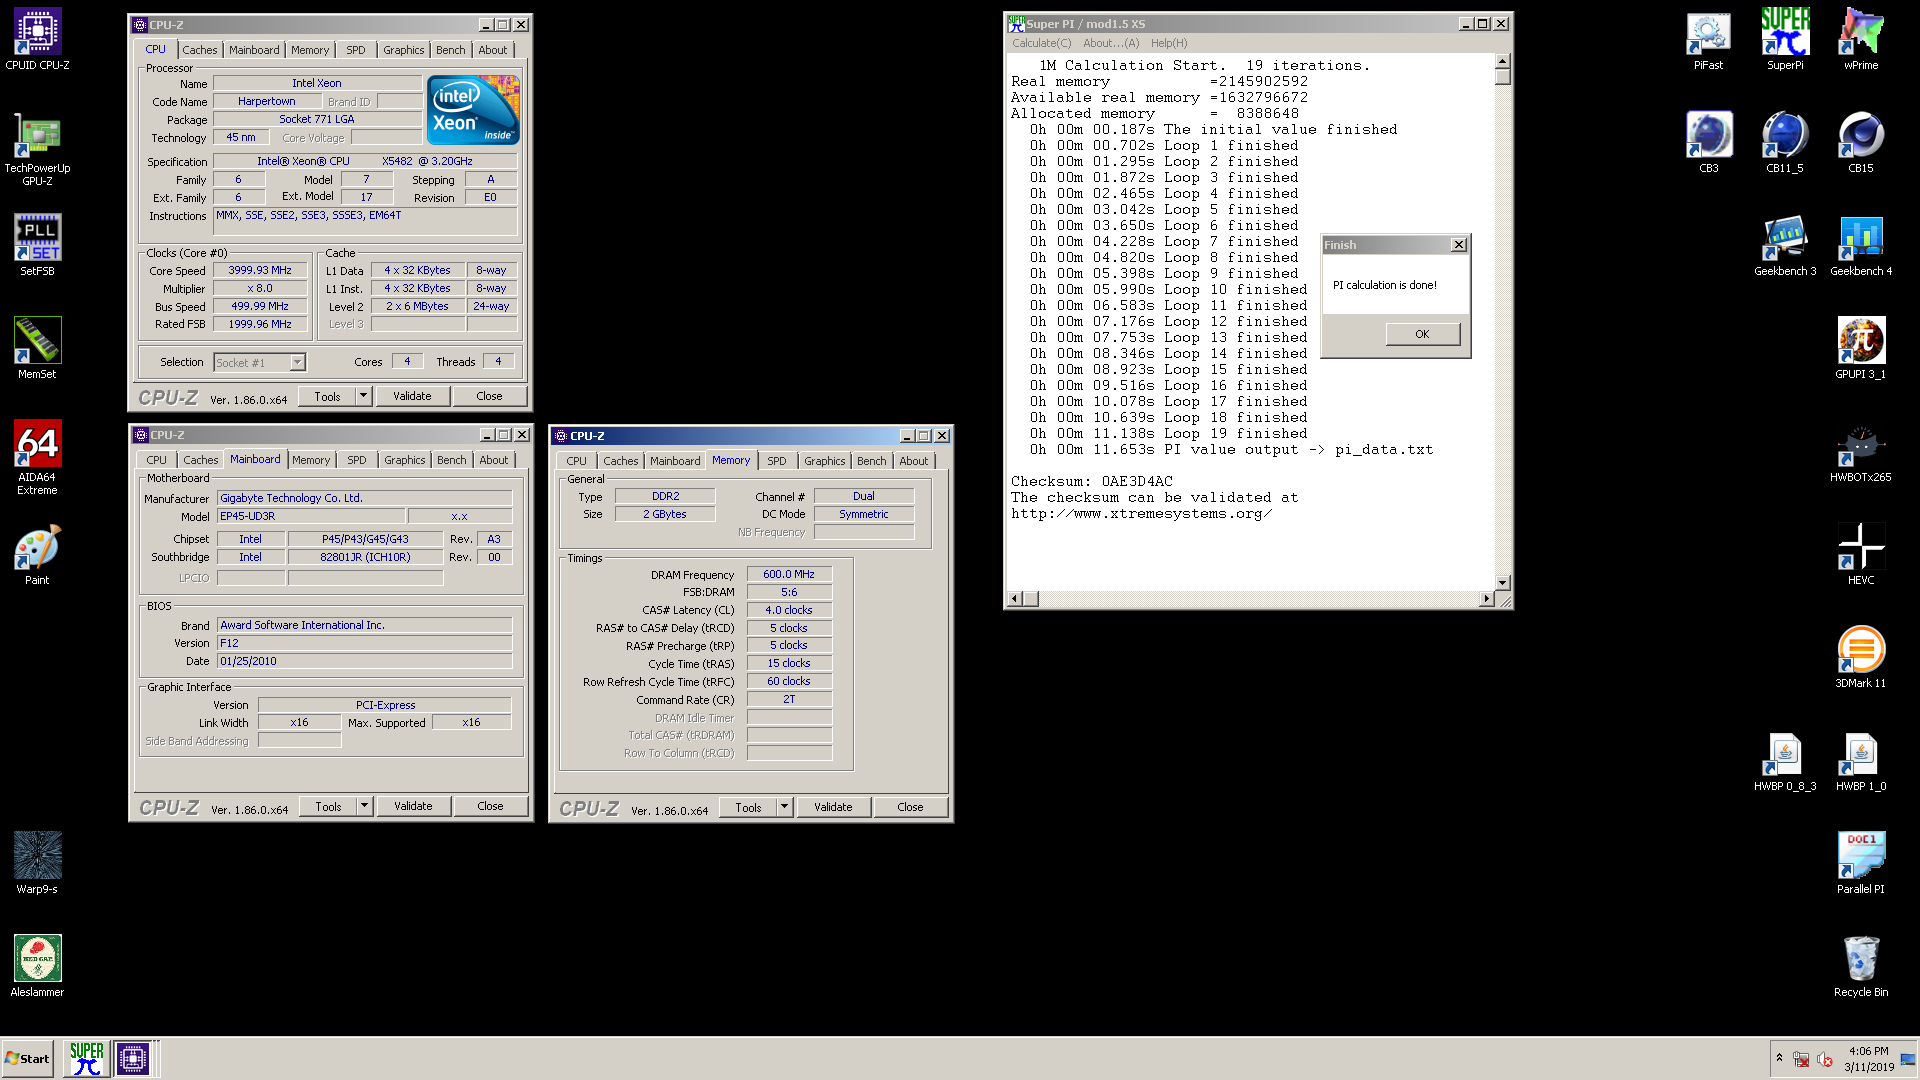Select CPU-Z taskbar button
Screen dimensions: 1920x1080
pos(133,1058)
